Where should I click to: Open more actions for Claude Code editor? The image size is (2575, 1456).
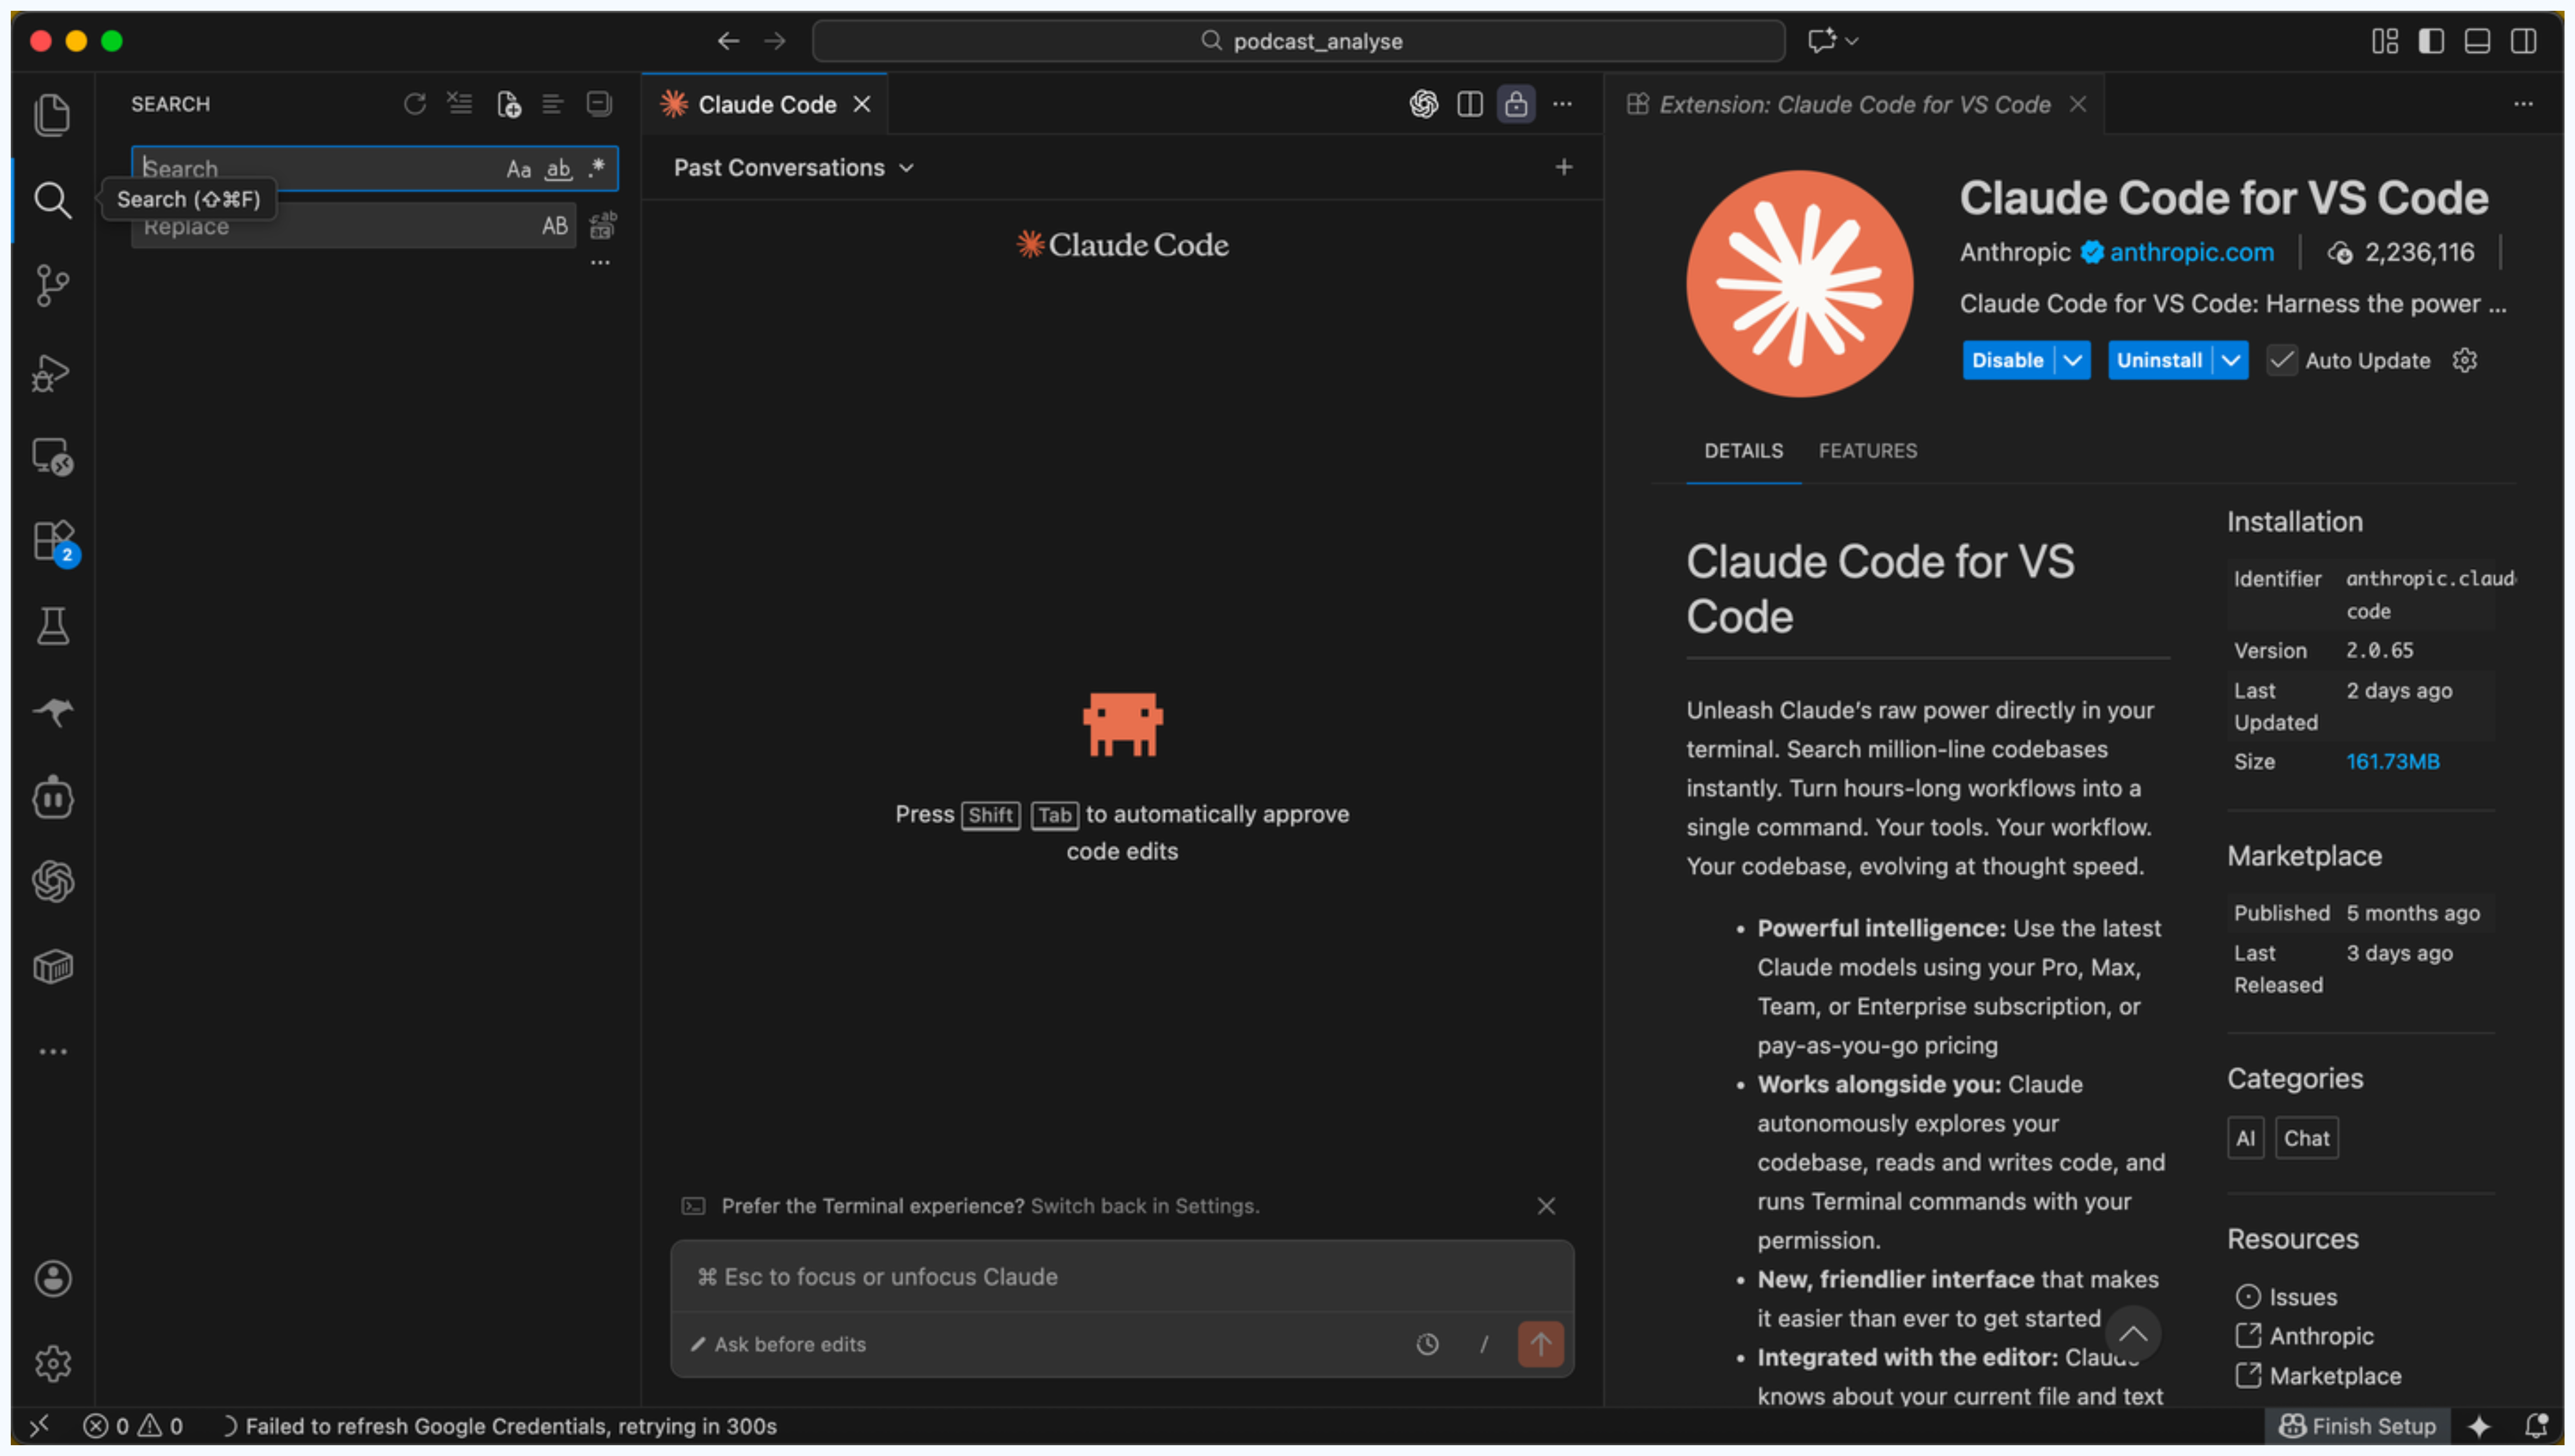tap(1562, 104)
